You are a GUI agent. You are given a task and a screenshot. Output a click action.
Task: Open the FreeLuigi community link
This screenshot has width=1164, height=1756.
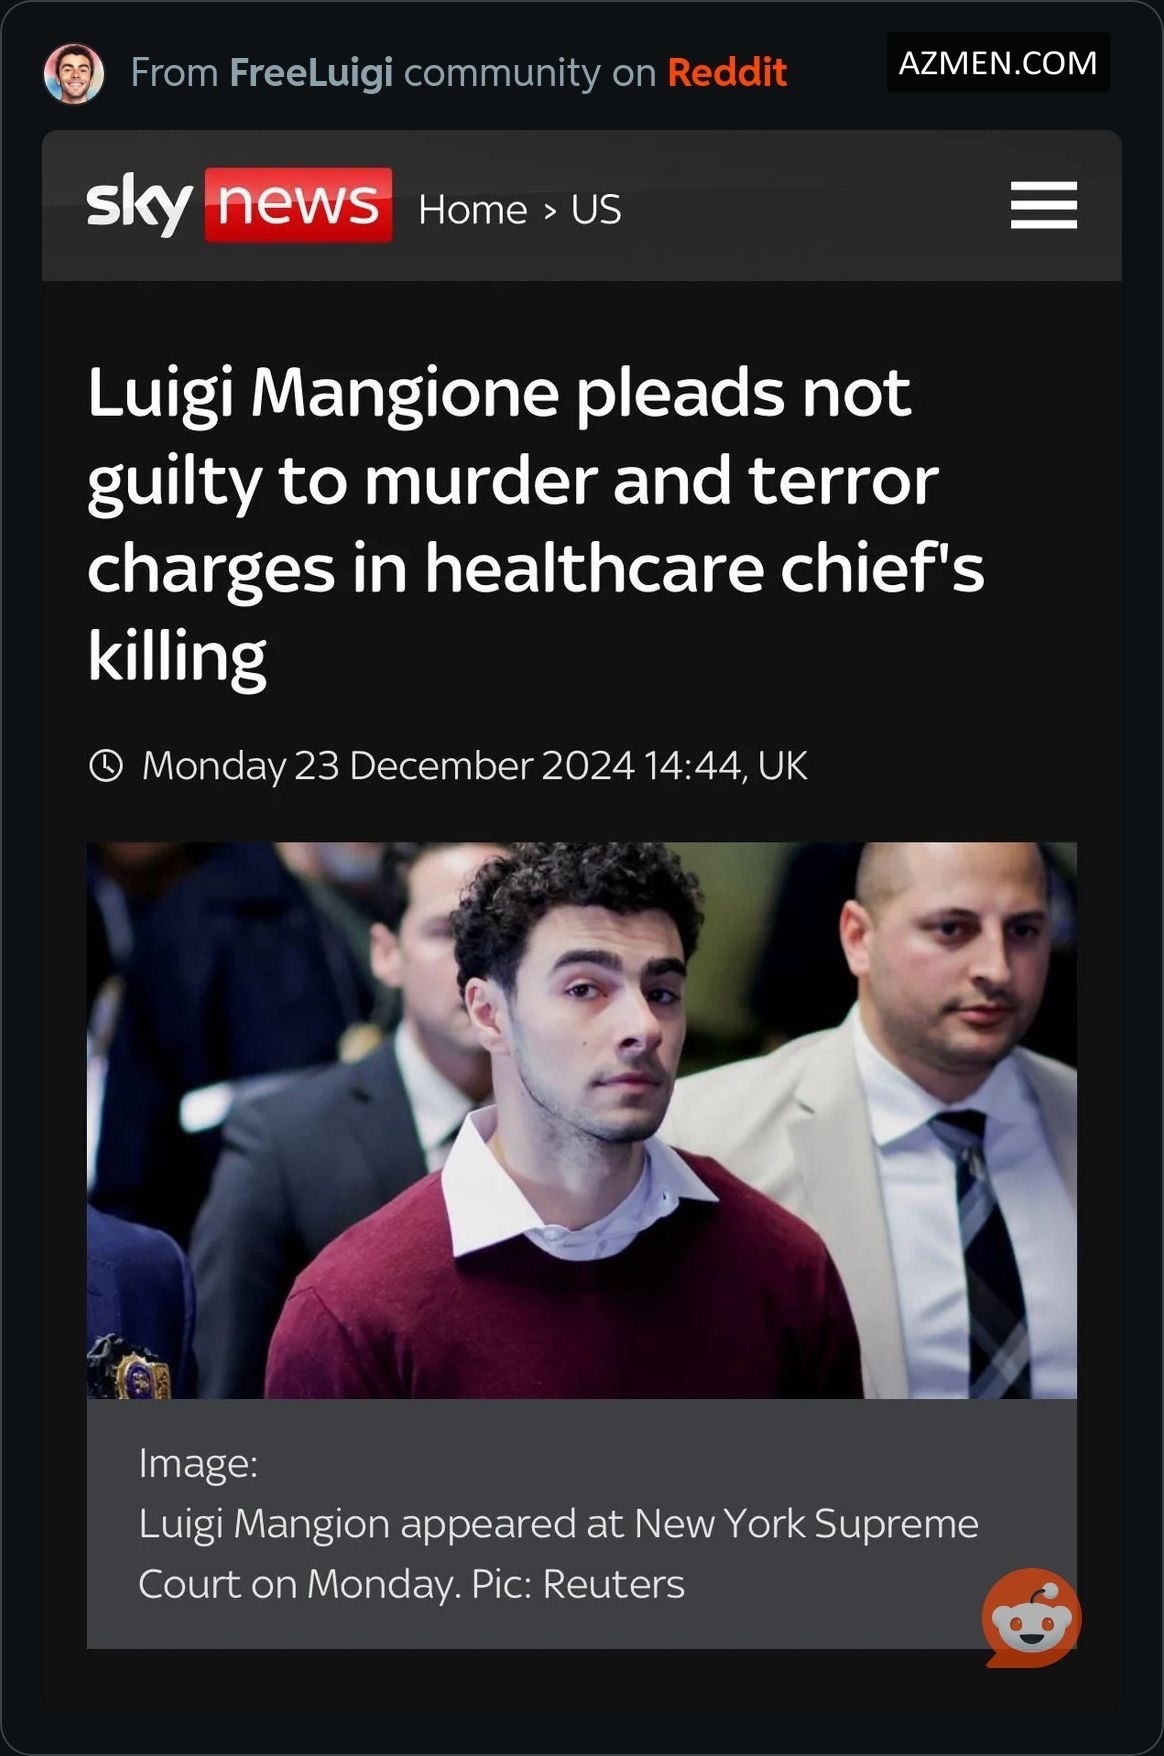(311, 73)
